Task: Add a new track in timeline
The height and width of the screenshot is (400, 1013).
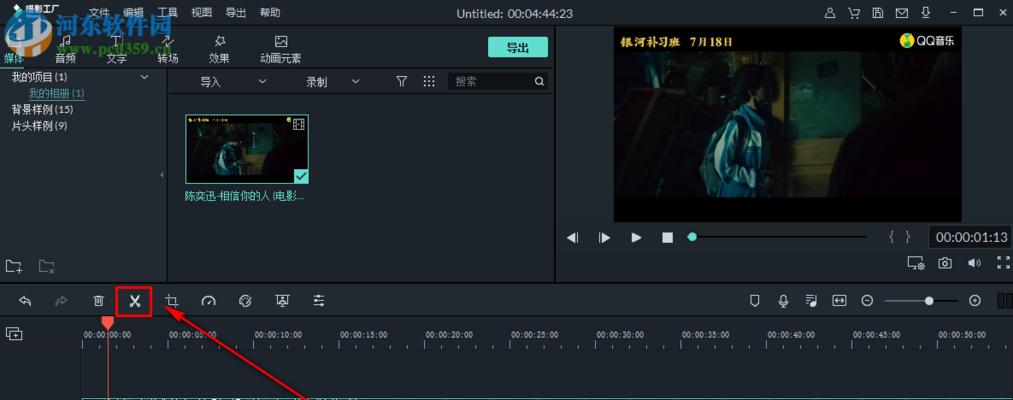Action: pyautogui.click(x=14, y=334)
